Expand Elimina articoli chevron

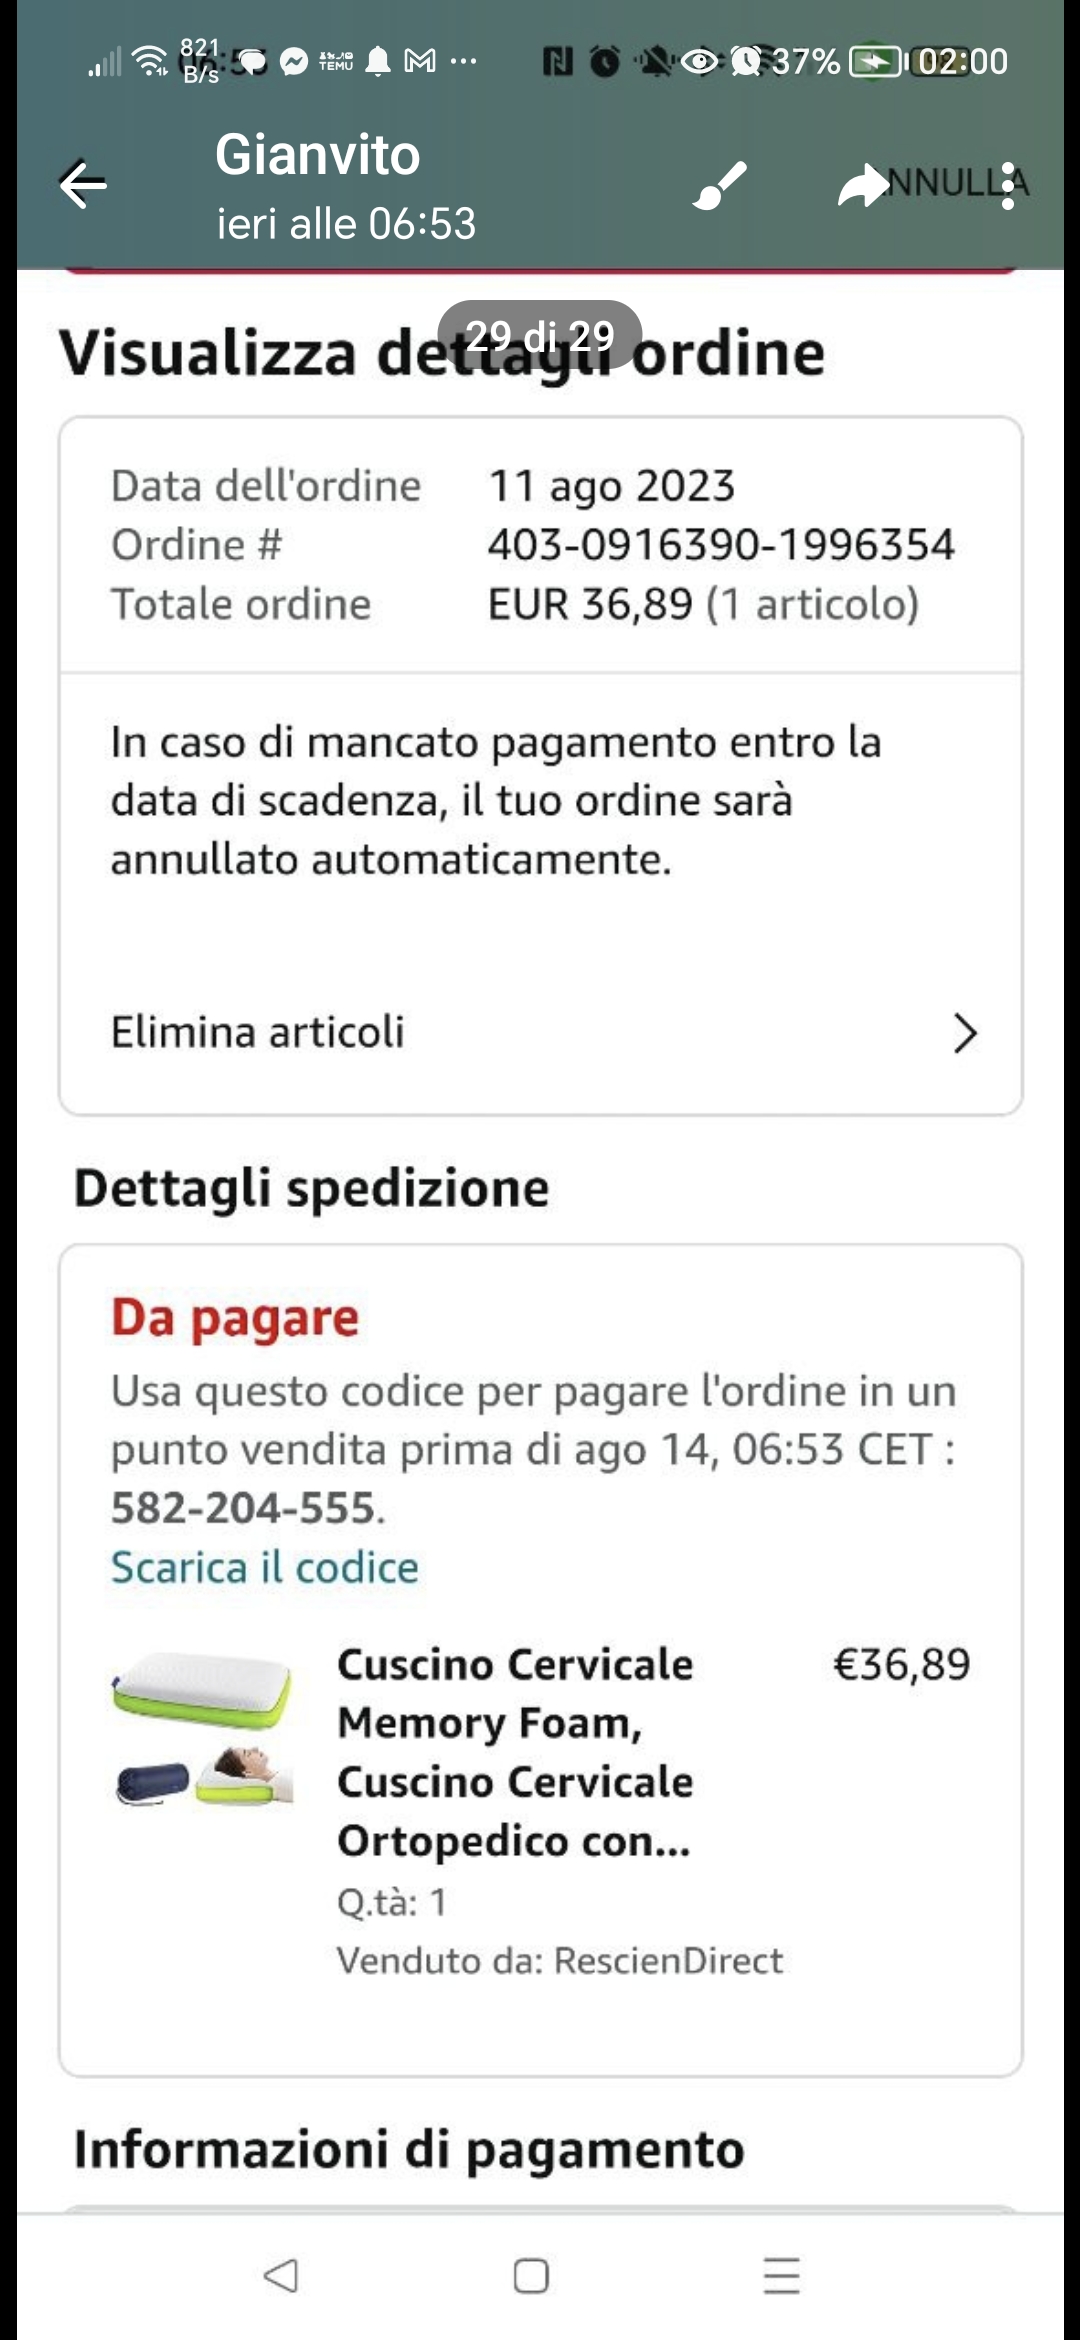pyautogui.click(x=964, y=1033)
